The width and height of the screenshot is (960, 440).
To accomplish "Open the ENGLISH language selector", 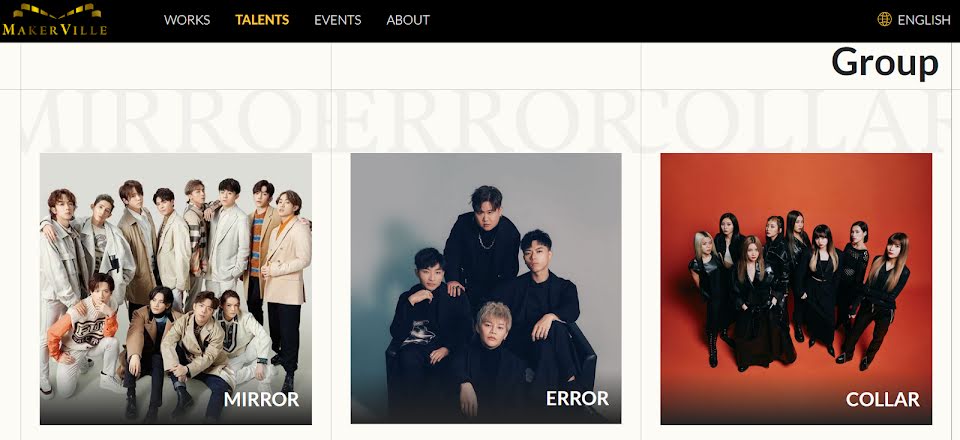I will point(923,20).
